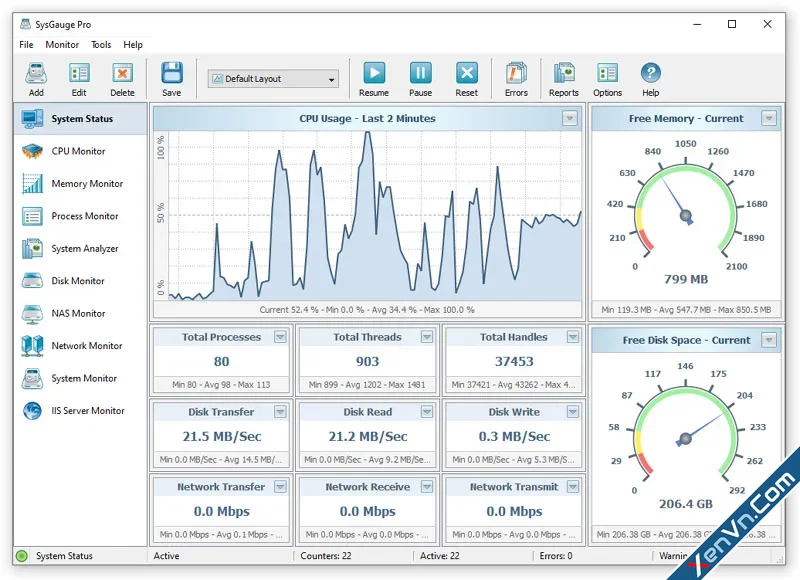The height and width of the screenshot is (580, 800).
Task: Click the Help question mark icon
Action: pyautogui.click(x=651, y=73)
